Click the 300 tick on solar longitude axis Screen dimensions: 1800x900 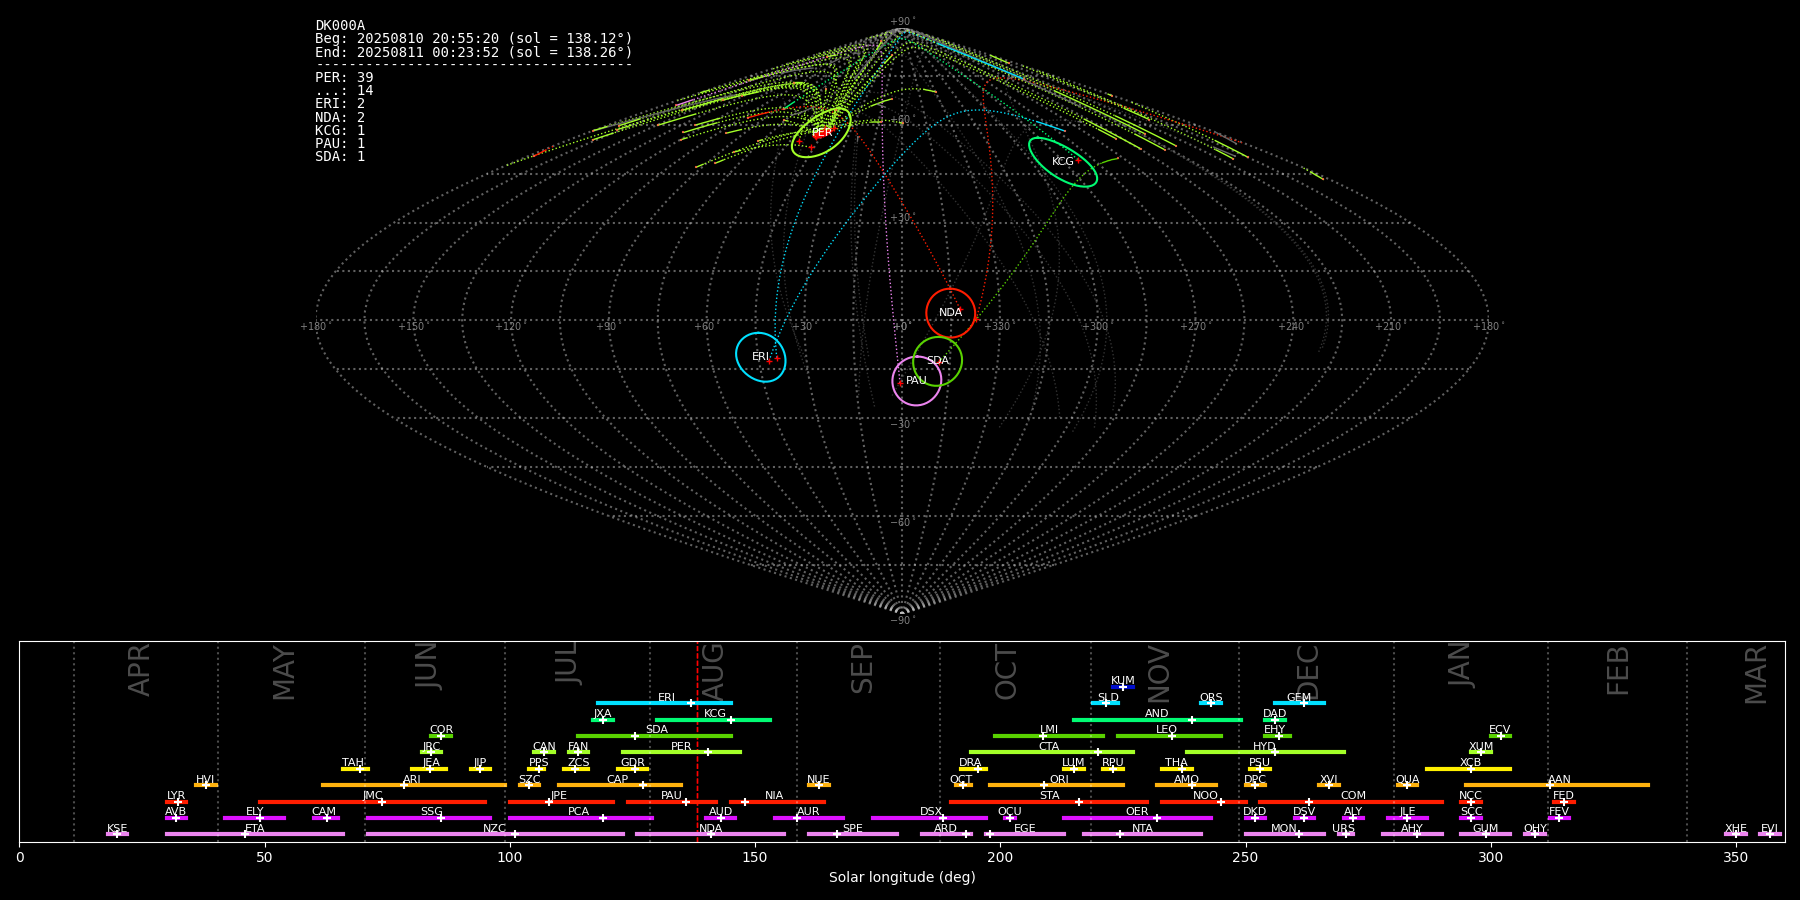pyautogui.click(x=1490, y=857)
